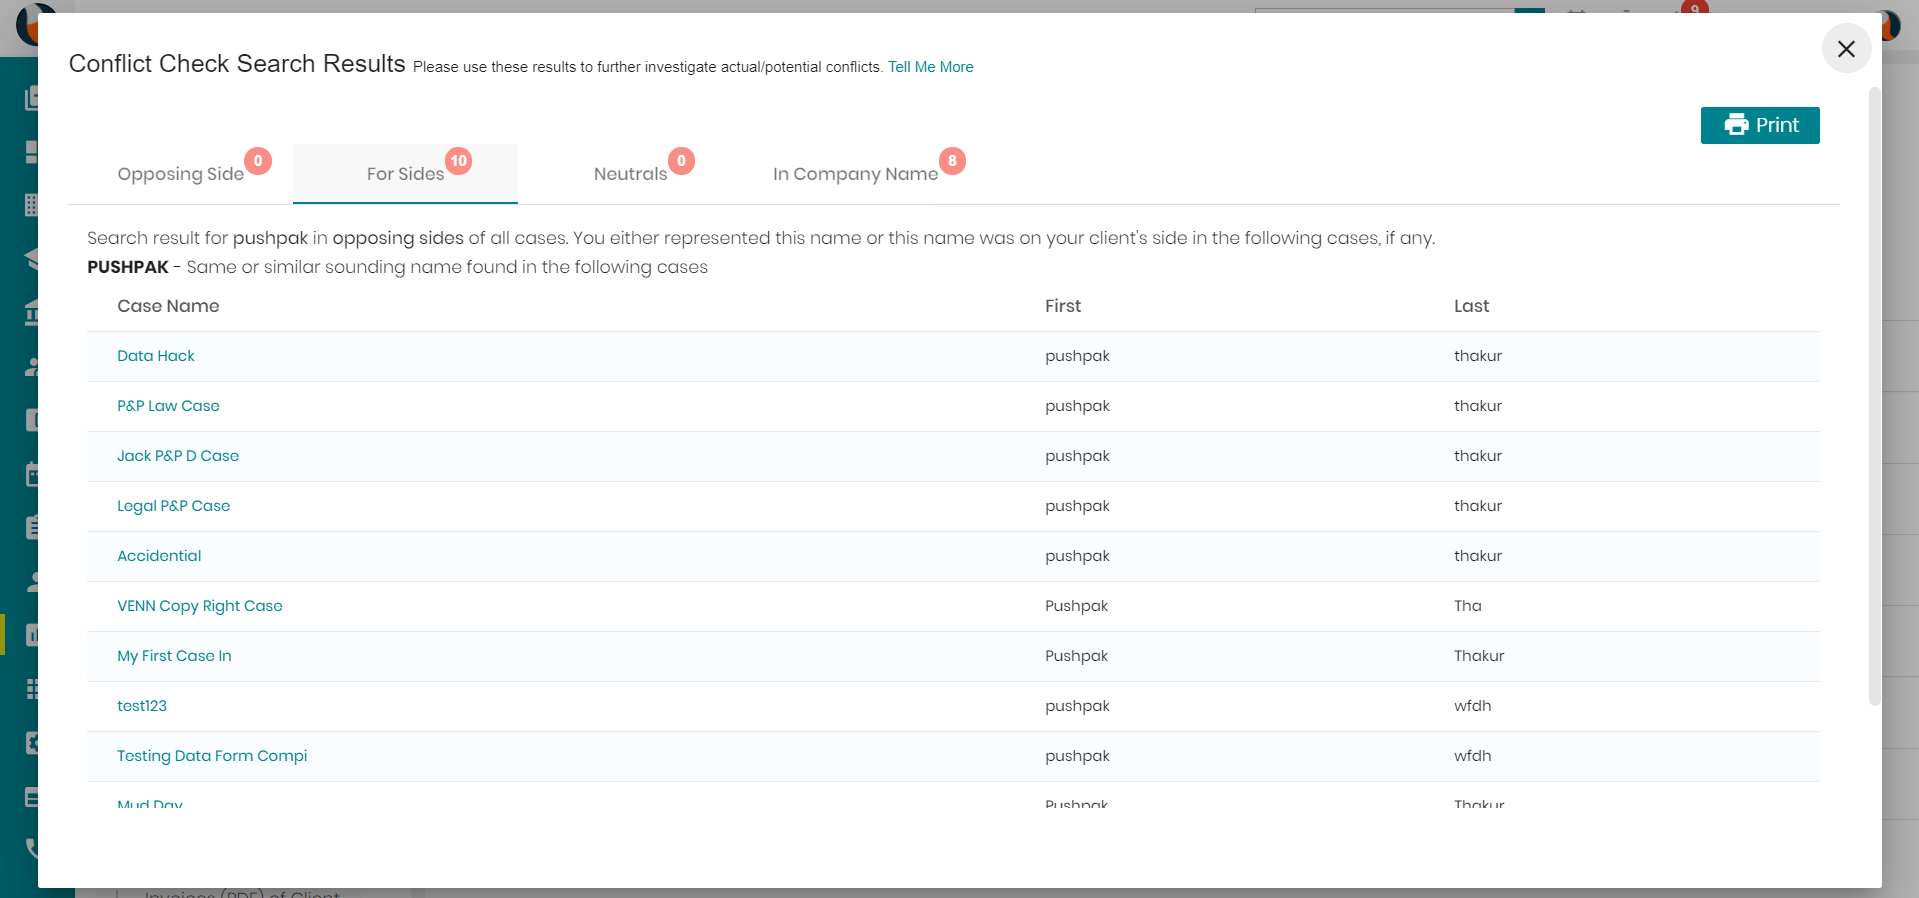Open the Accidential case link

(159, 556)
